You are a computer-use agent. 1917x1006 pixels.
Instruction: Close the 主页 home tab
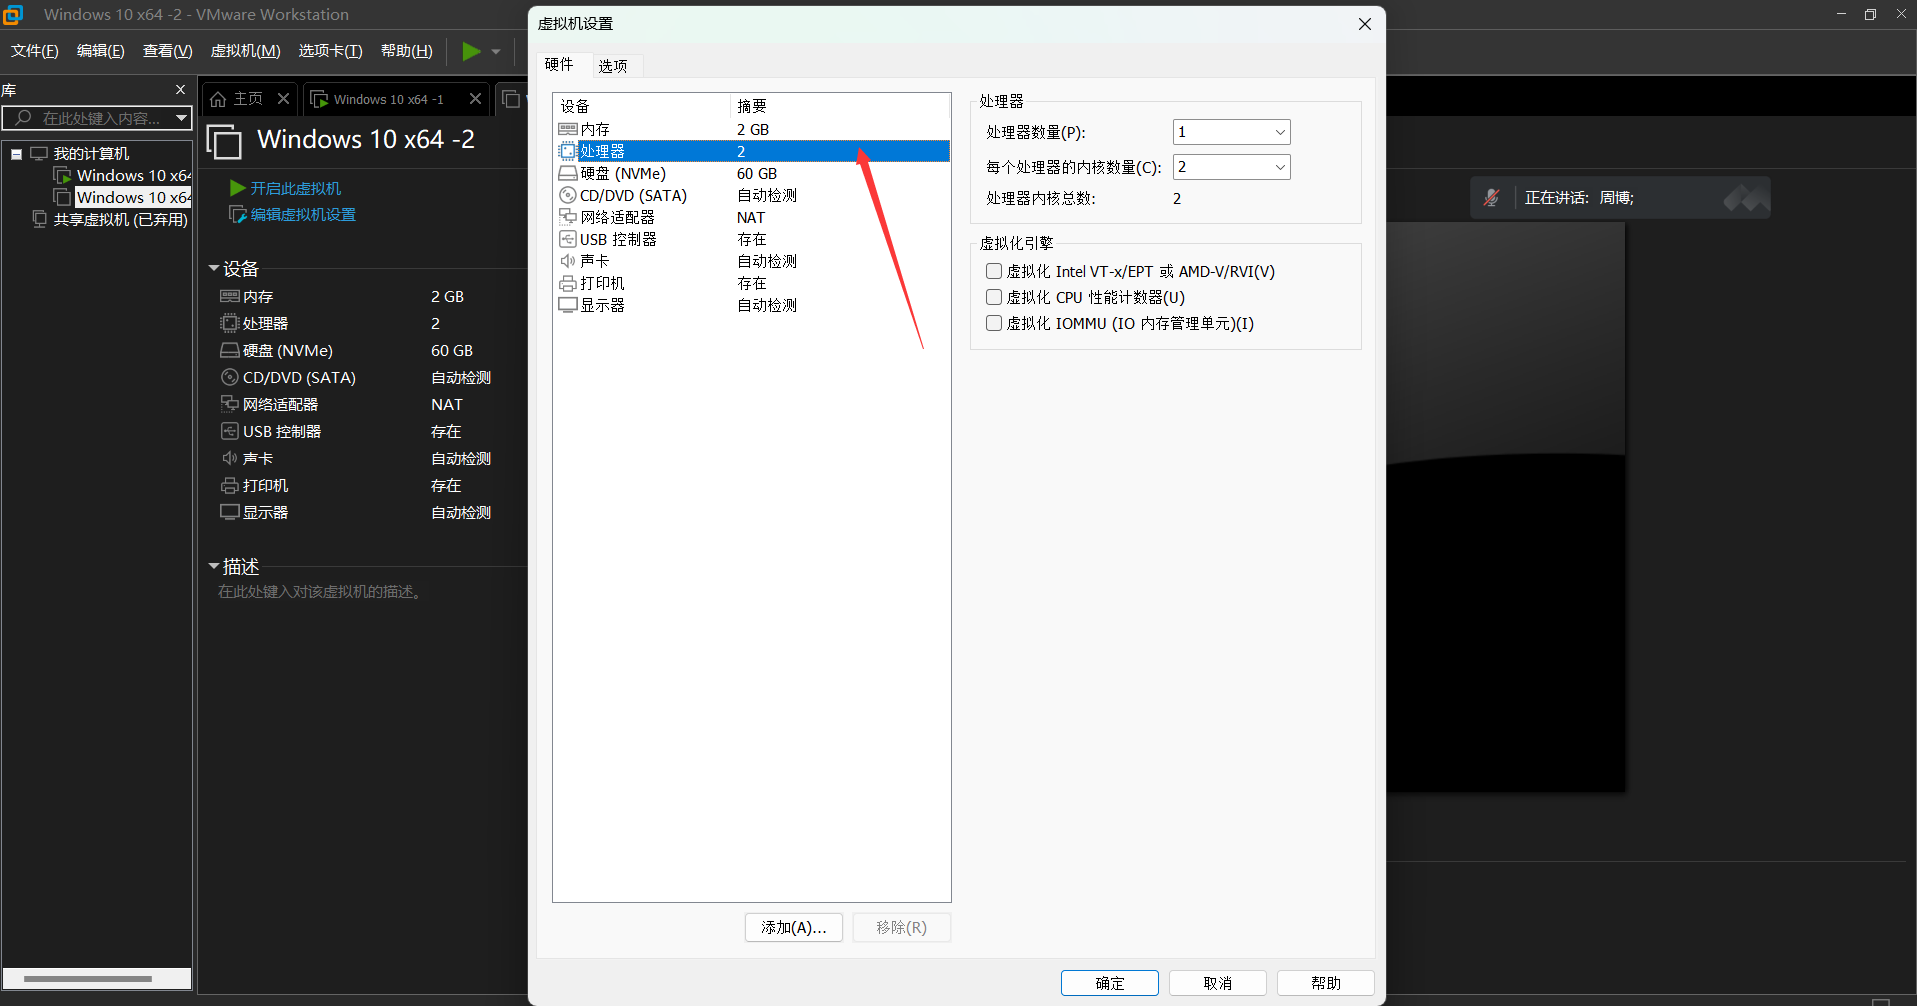[283, 98]
